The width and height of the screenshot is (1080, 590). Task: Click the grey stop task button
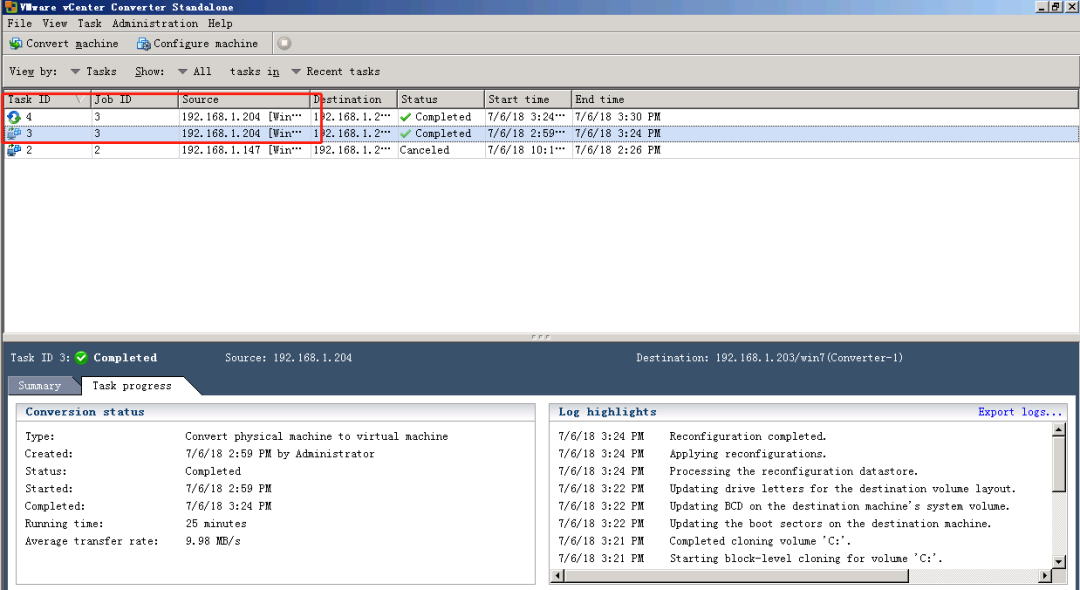click(284, 43)
